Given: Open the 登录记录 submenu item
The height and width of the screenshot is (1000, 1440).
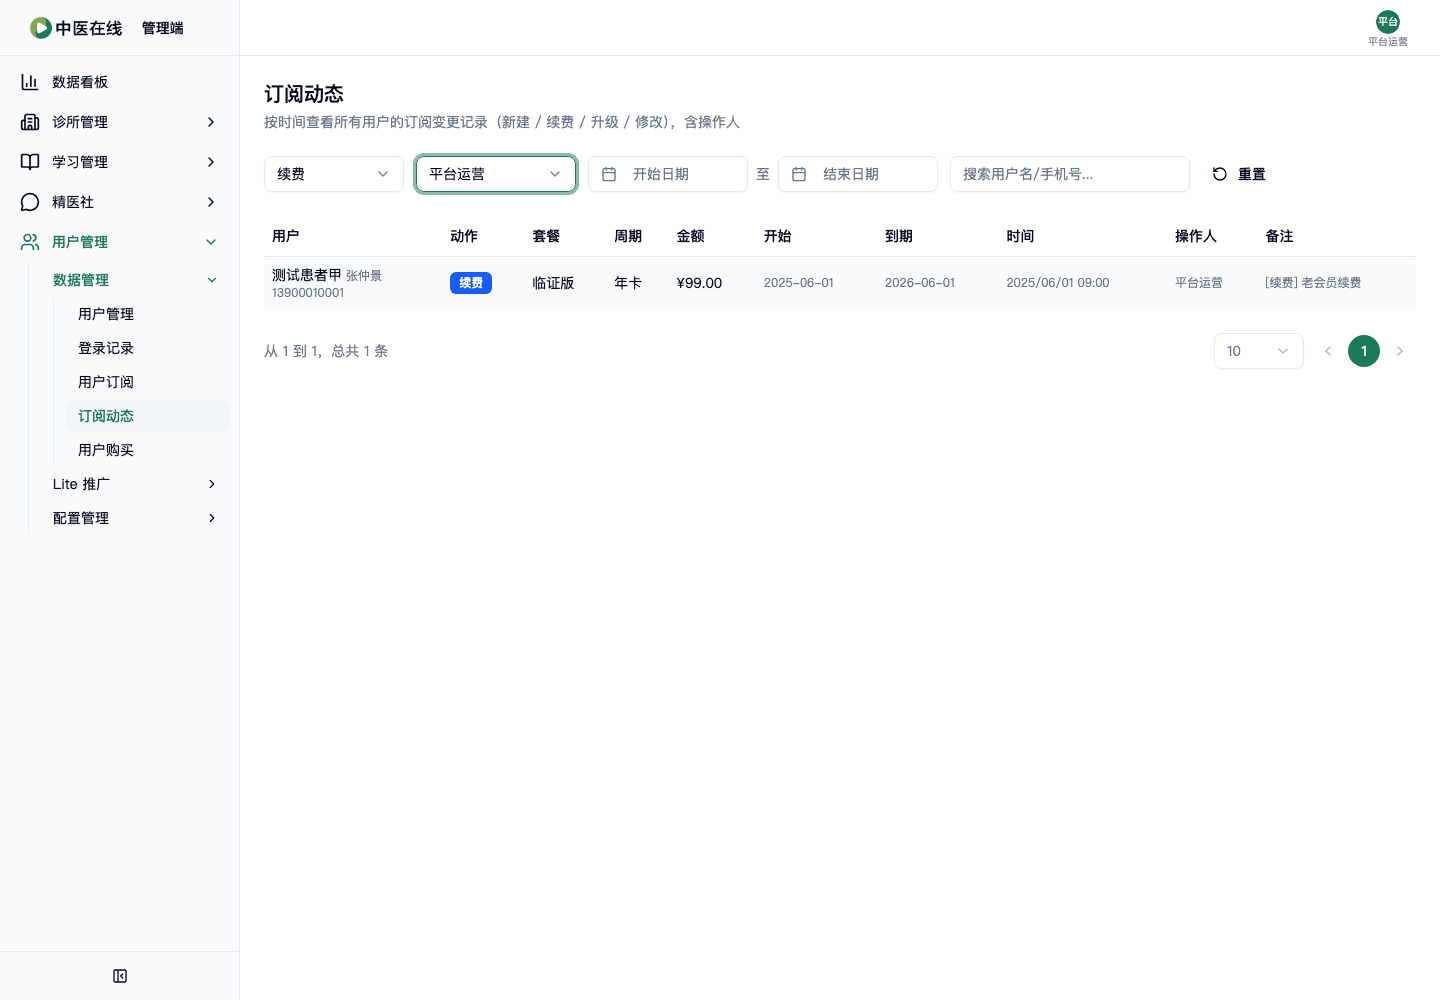Looking at the screenshot, I should click(x=148, y=348).
